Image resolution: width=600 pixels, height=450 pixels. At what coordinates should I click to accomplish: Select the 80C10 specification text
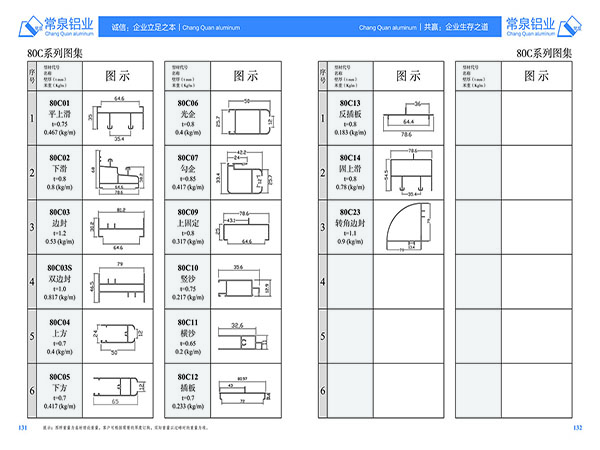click(x=188, y=282)
